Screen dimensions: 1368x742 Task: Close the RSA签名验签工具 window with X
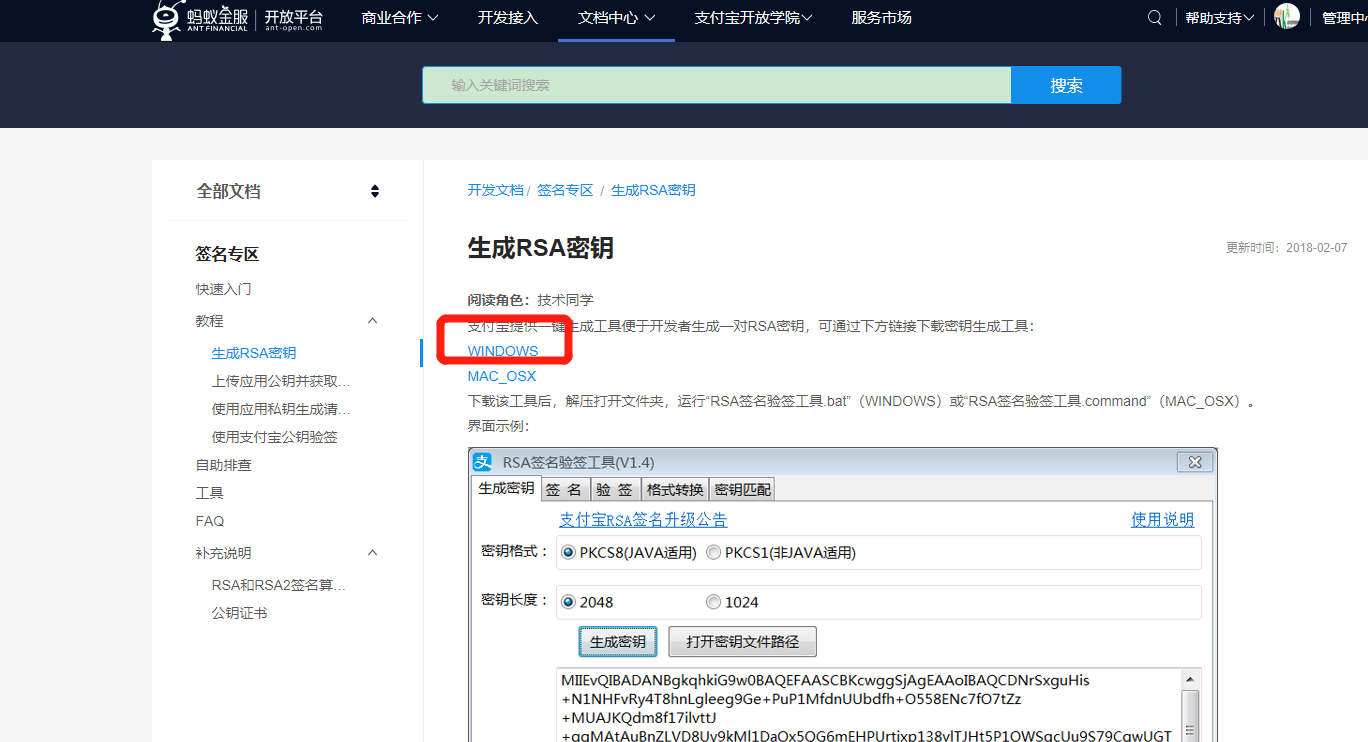pos(1194,462)
